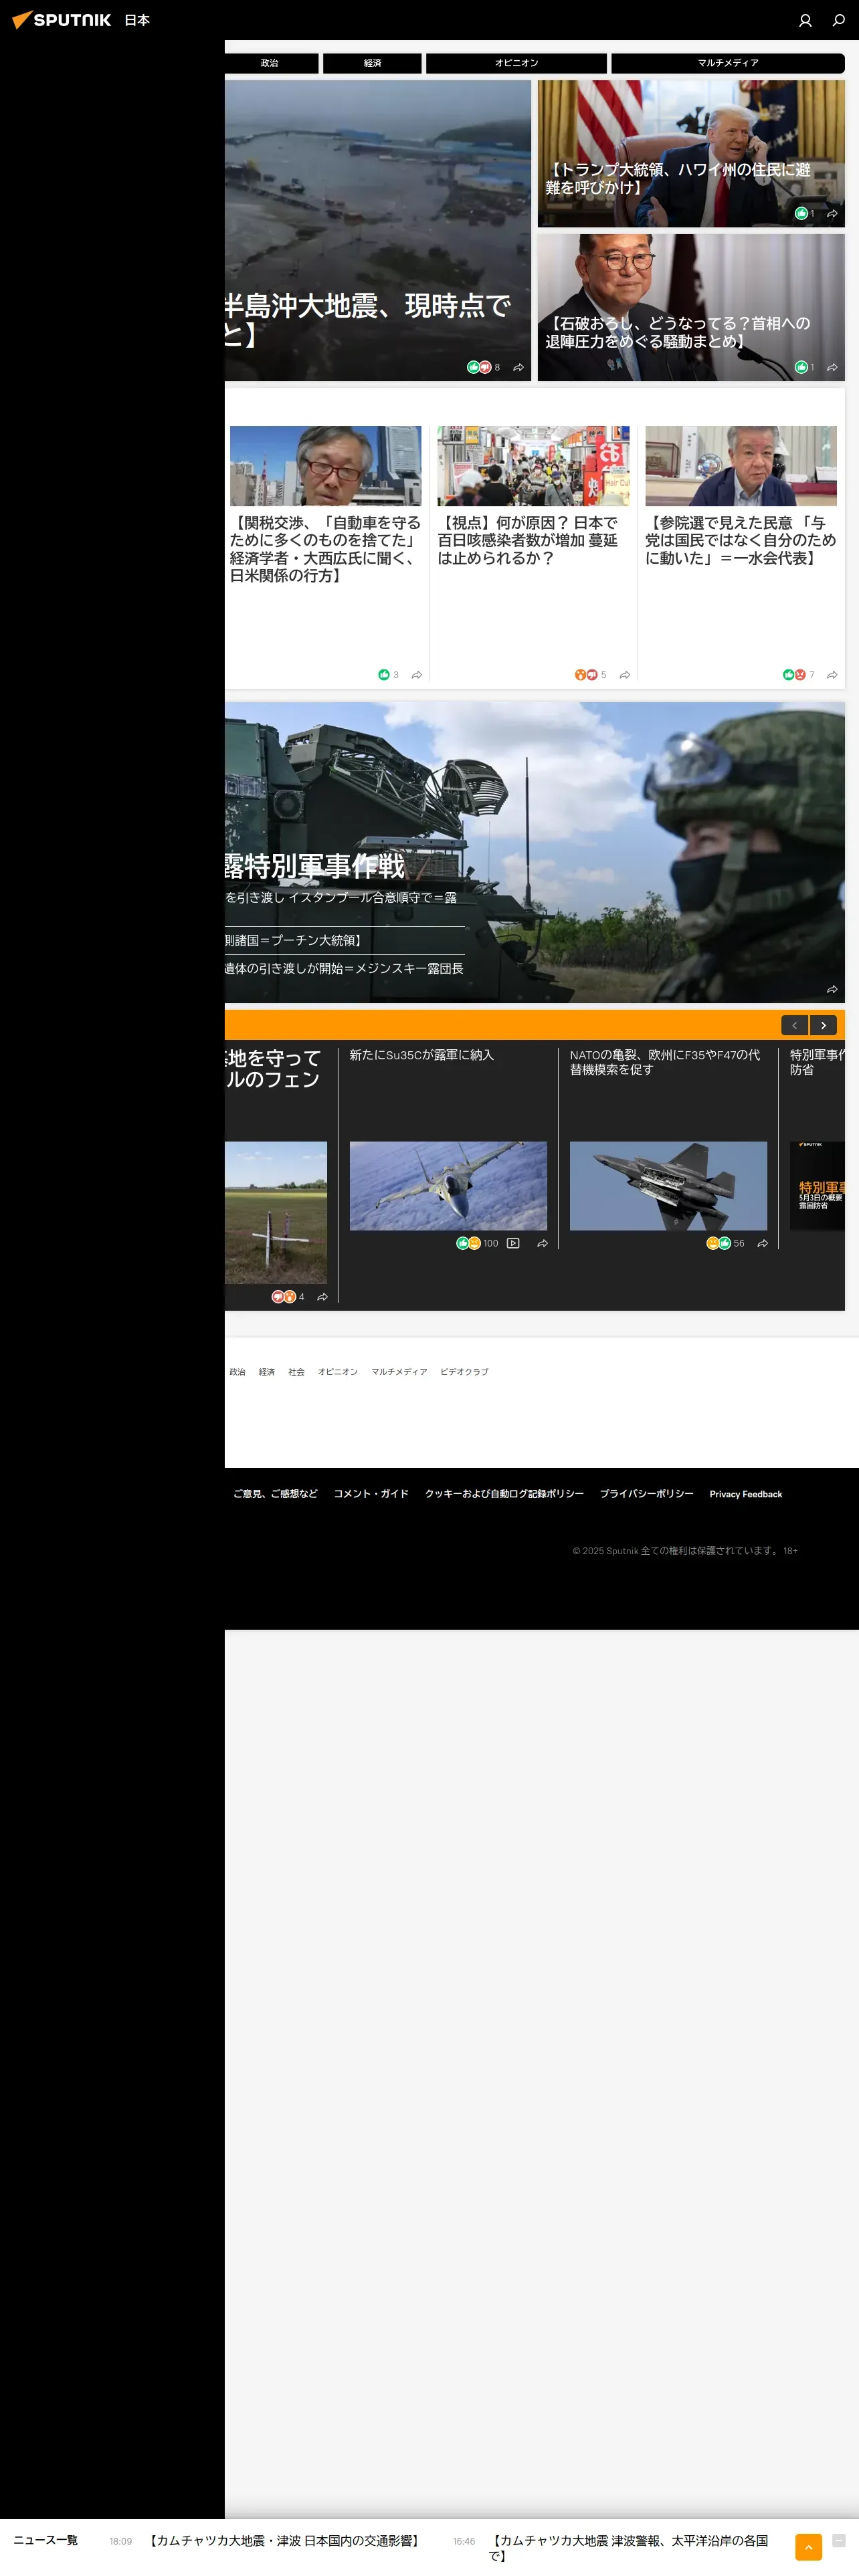Open 露特別軍事作戦 banner heading

coord(314,865)
